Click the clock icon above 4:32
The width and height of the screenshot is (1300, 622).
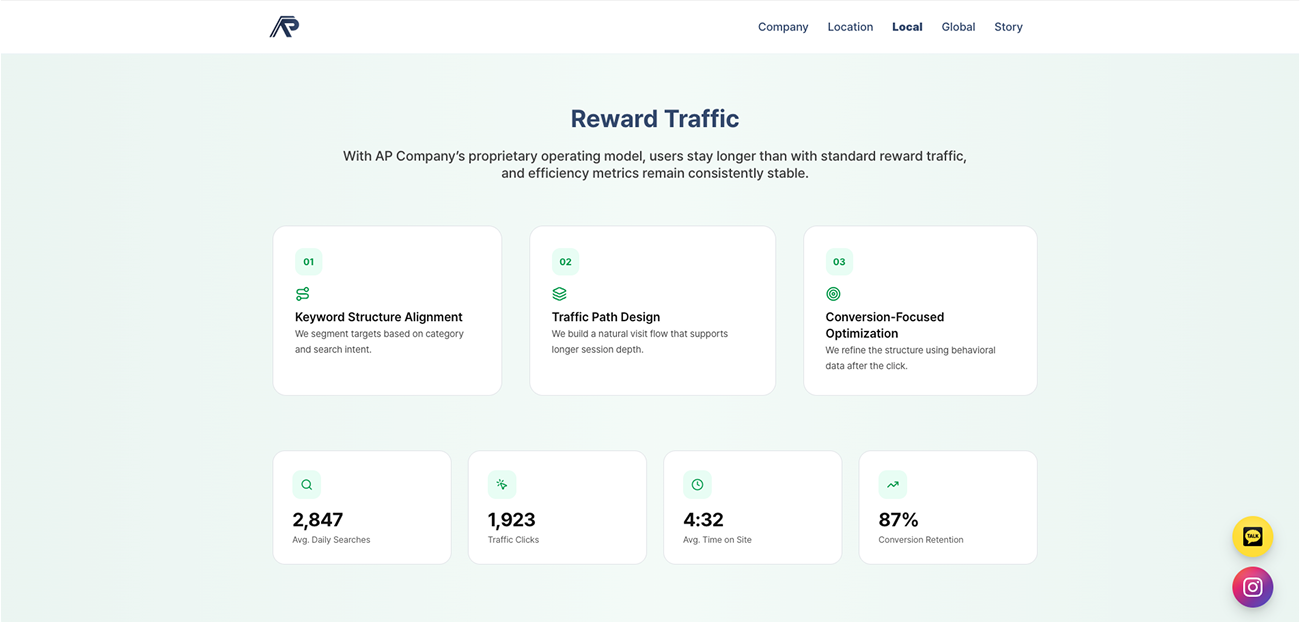pyautogui.click(x=697, y=485)
